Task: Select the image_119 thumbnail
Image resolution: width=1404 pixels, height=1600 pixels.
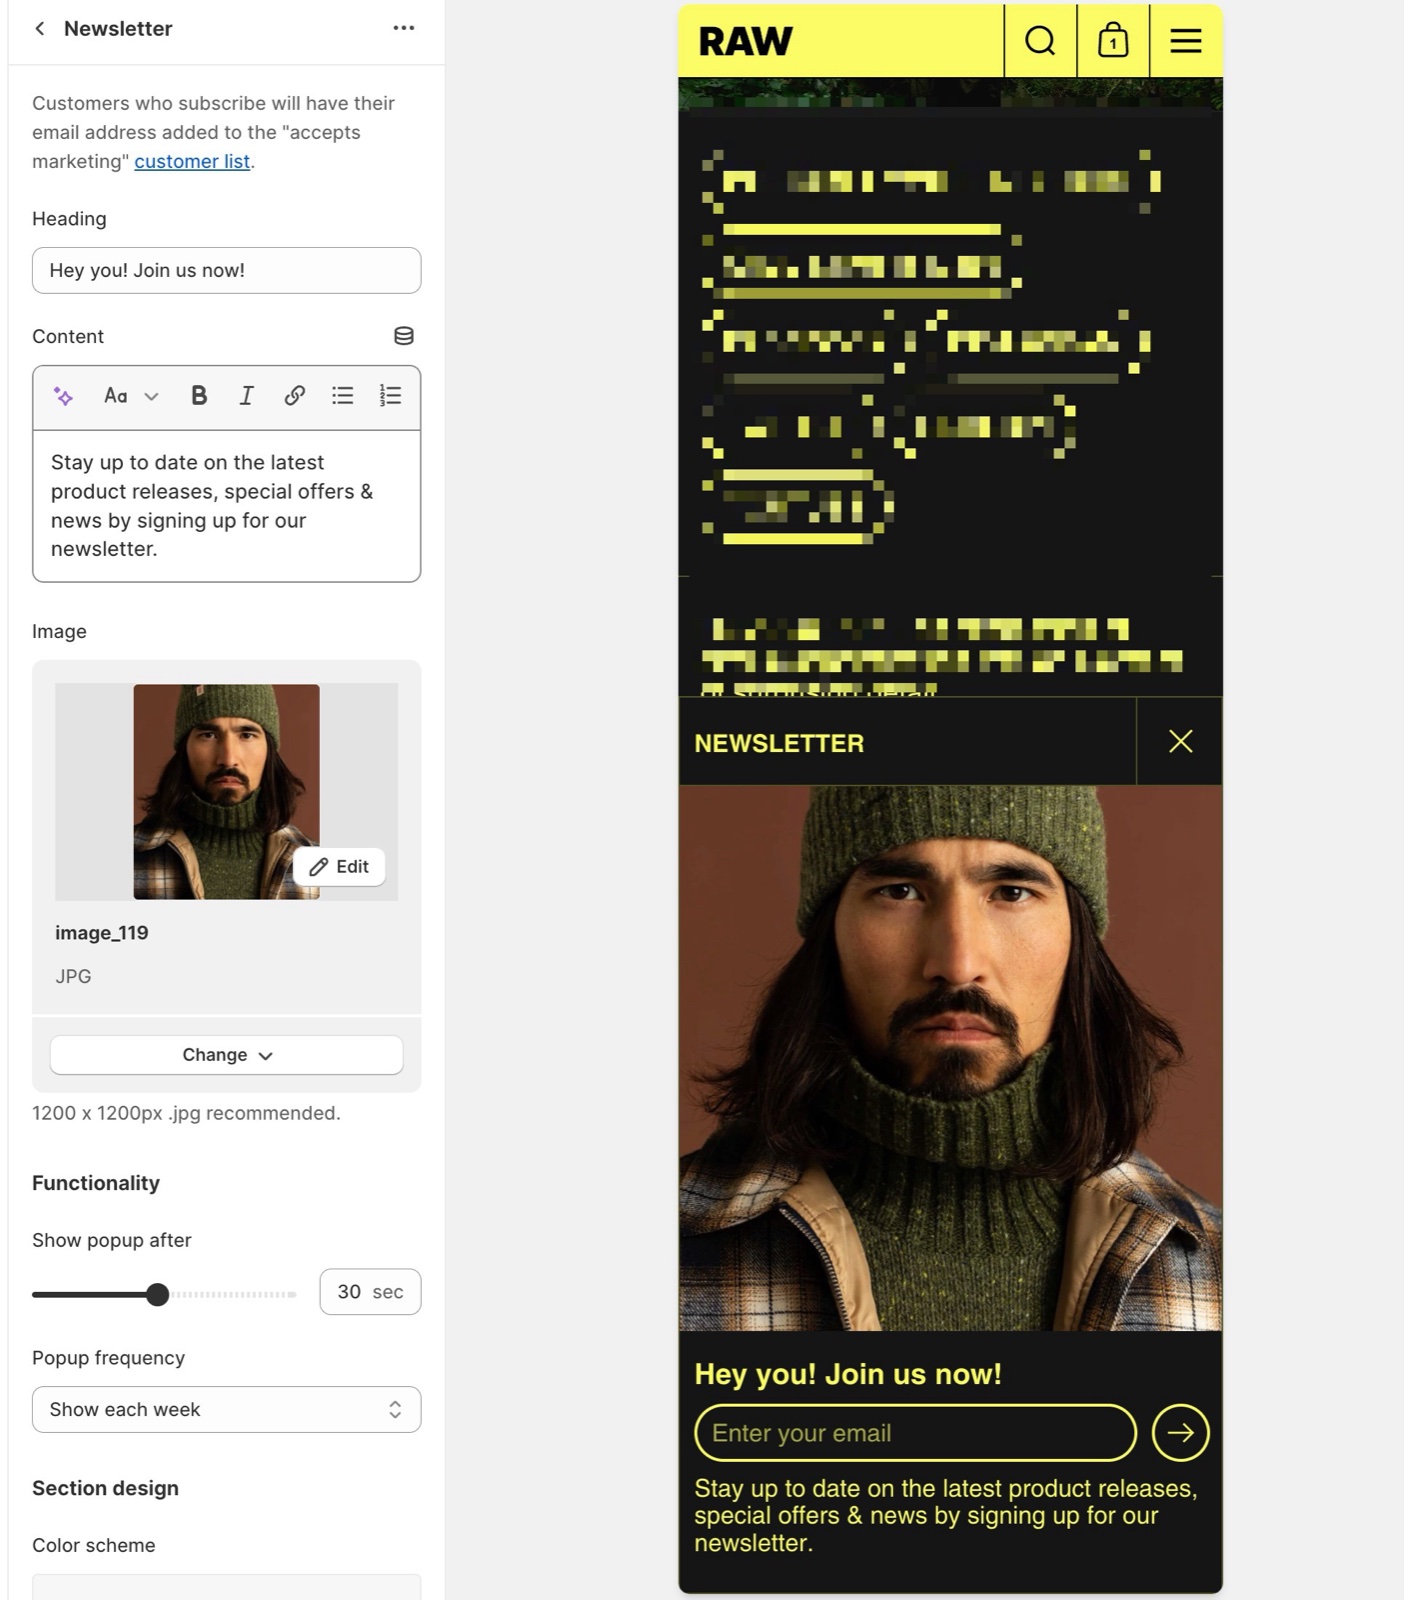Action: (x=226, y=792)
